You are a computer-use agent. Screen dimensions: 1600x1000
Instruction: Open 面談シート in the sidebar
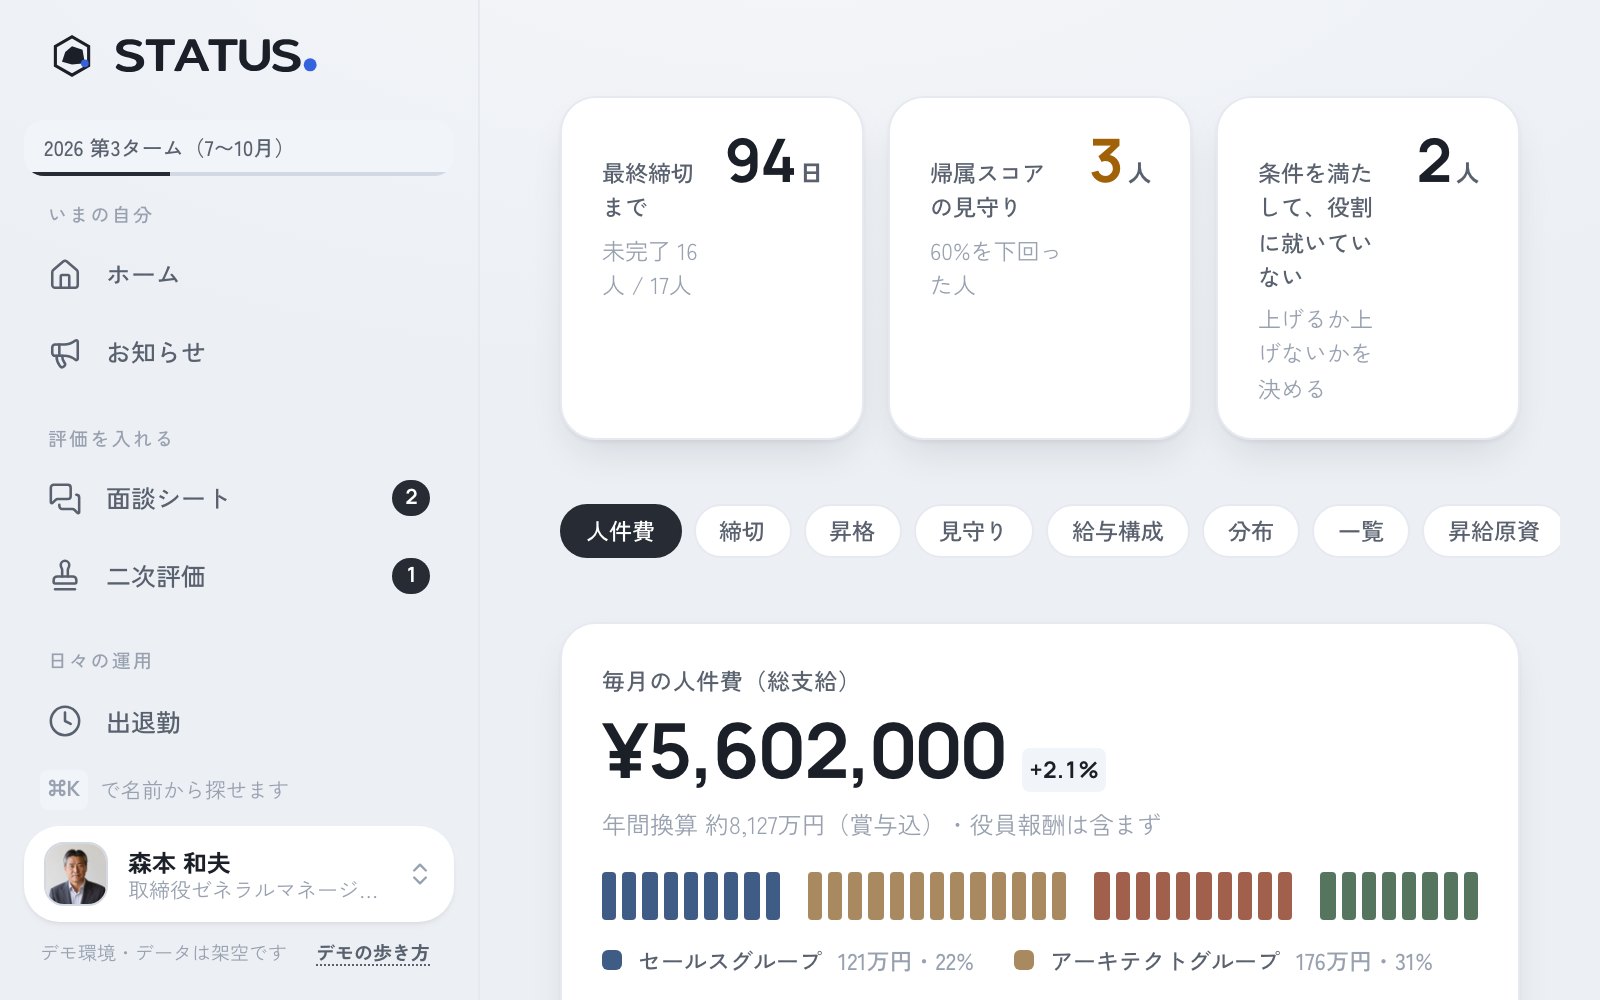pos(239,498)
